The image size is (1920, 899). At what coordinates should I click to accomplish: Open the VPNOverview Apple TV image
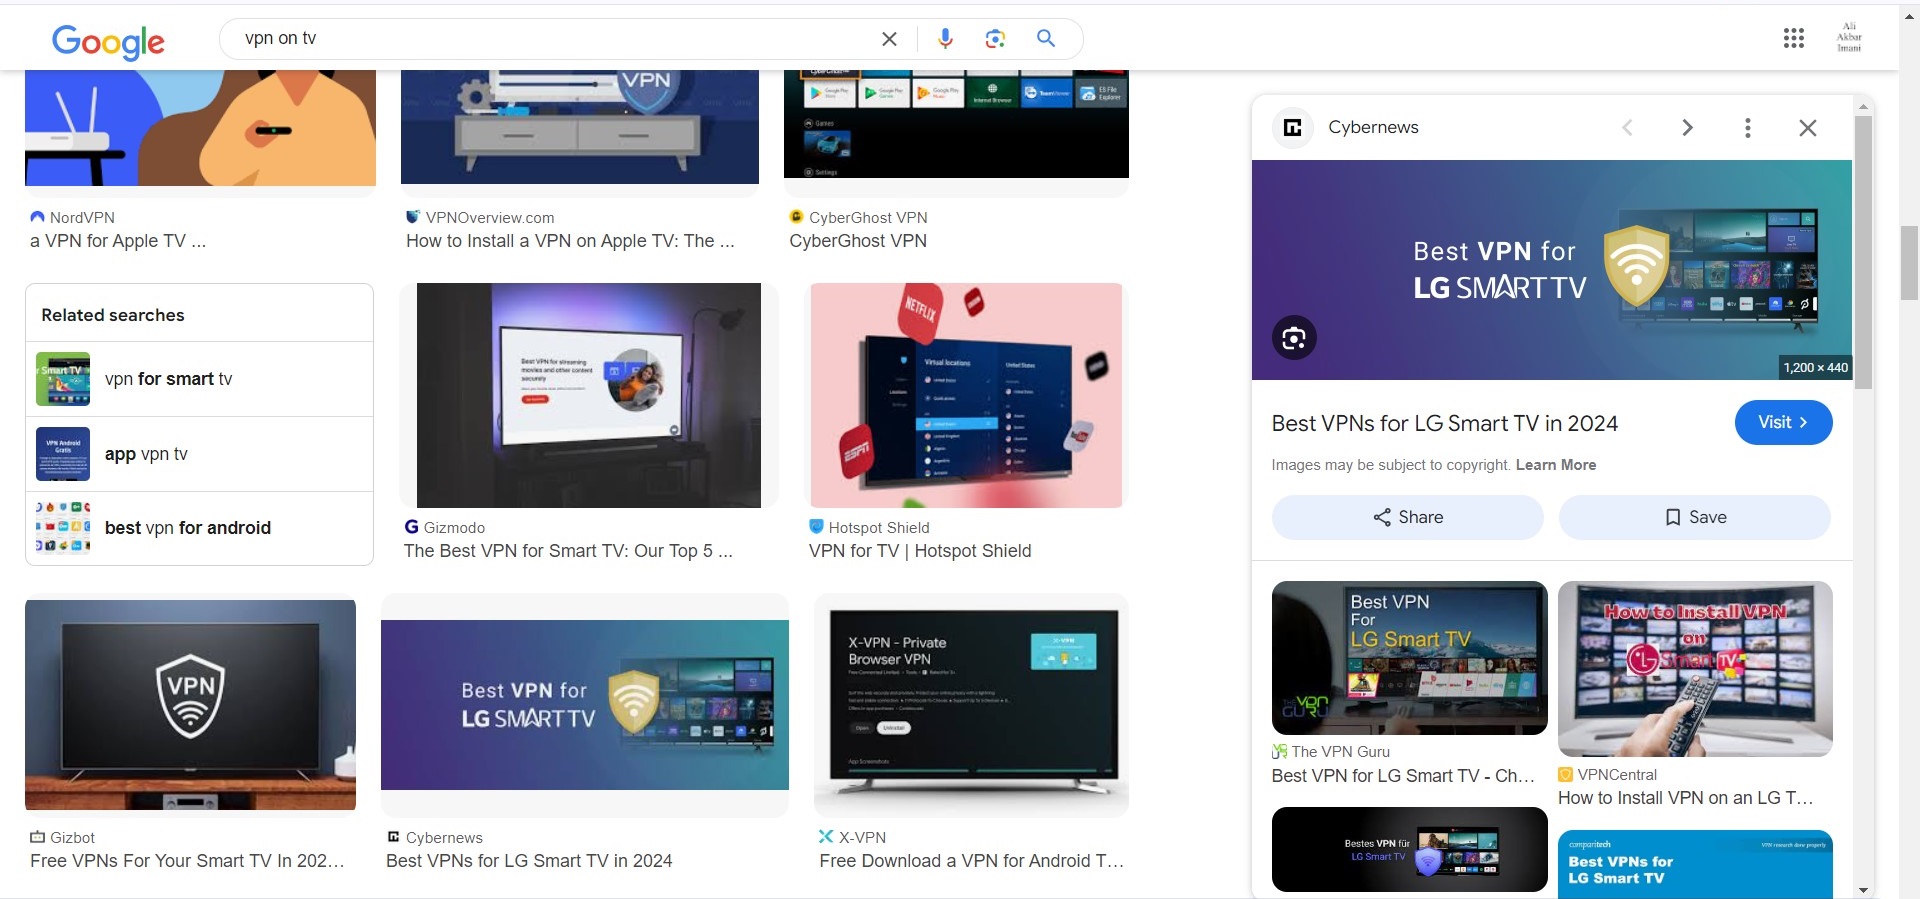click(x=580, y=128)
